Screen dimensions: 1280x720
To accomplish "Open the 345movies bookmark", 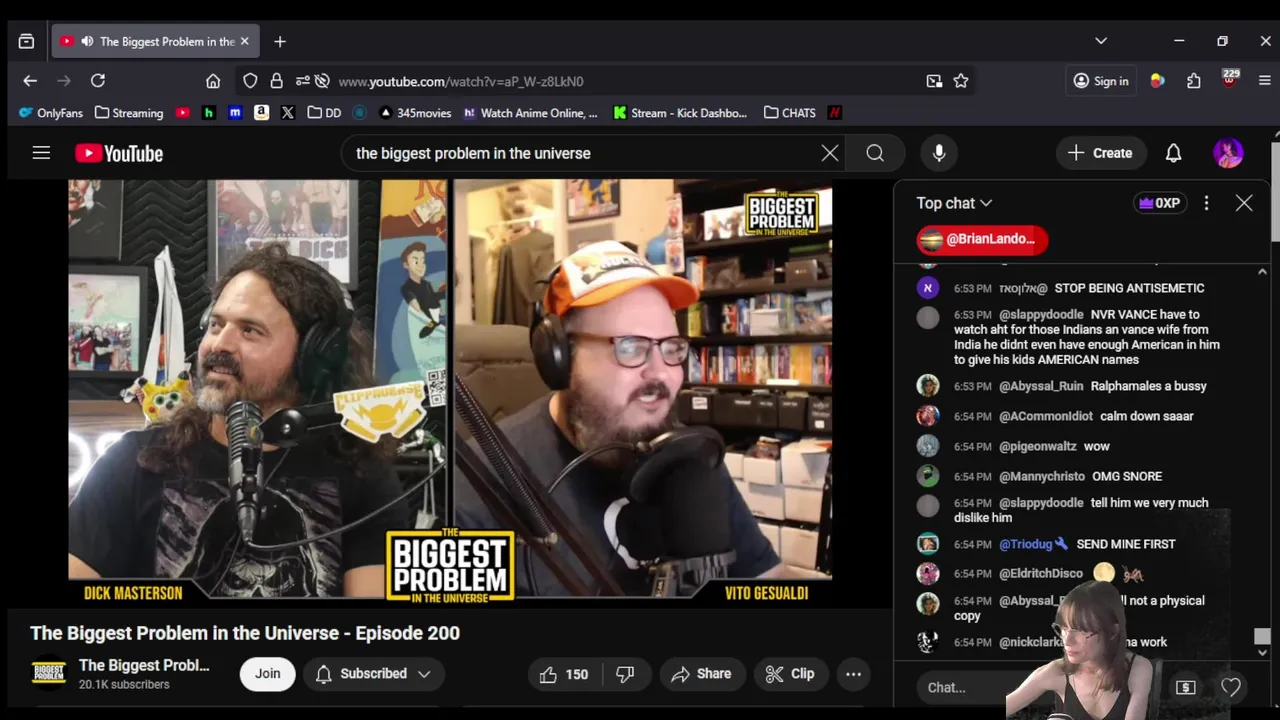I will pos(415,113).
